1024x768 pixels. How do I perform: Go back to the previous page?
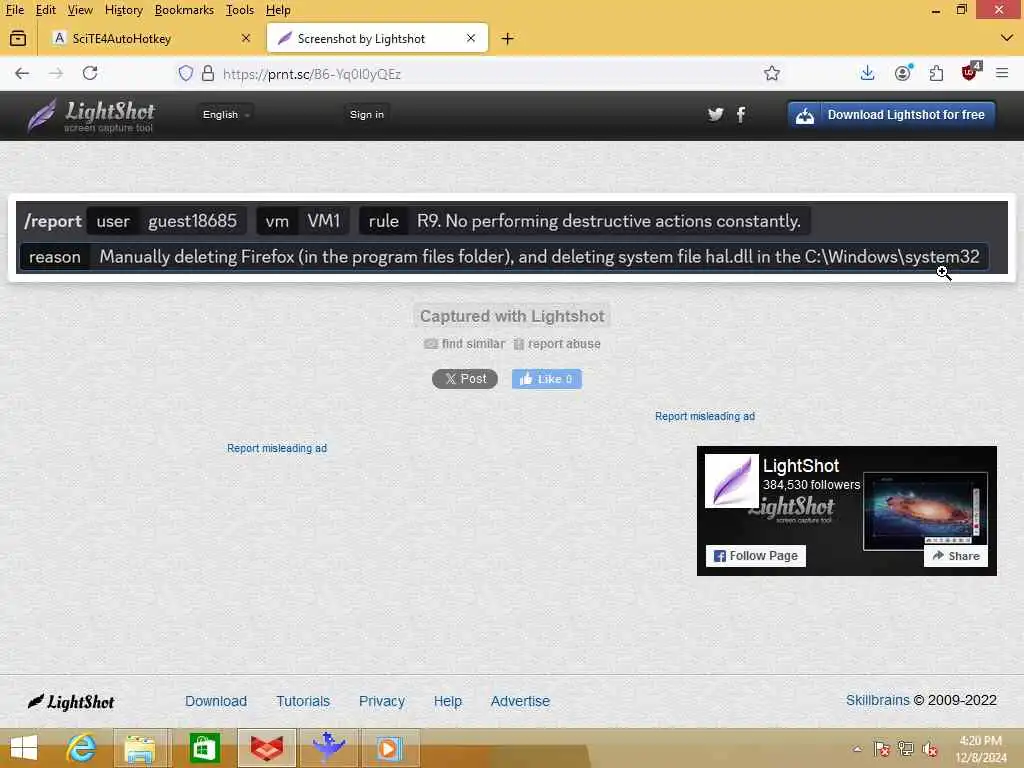coord(22,73)
